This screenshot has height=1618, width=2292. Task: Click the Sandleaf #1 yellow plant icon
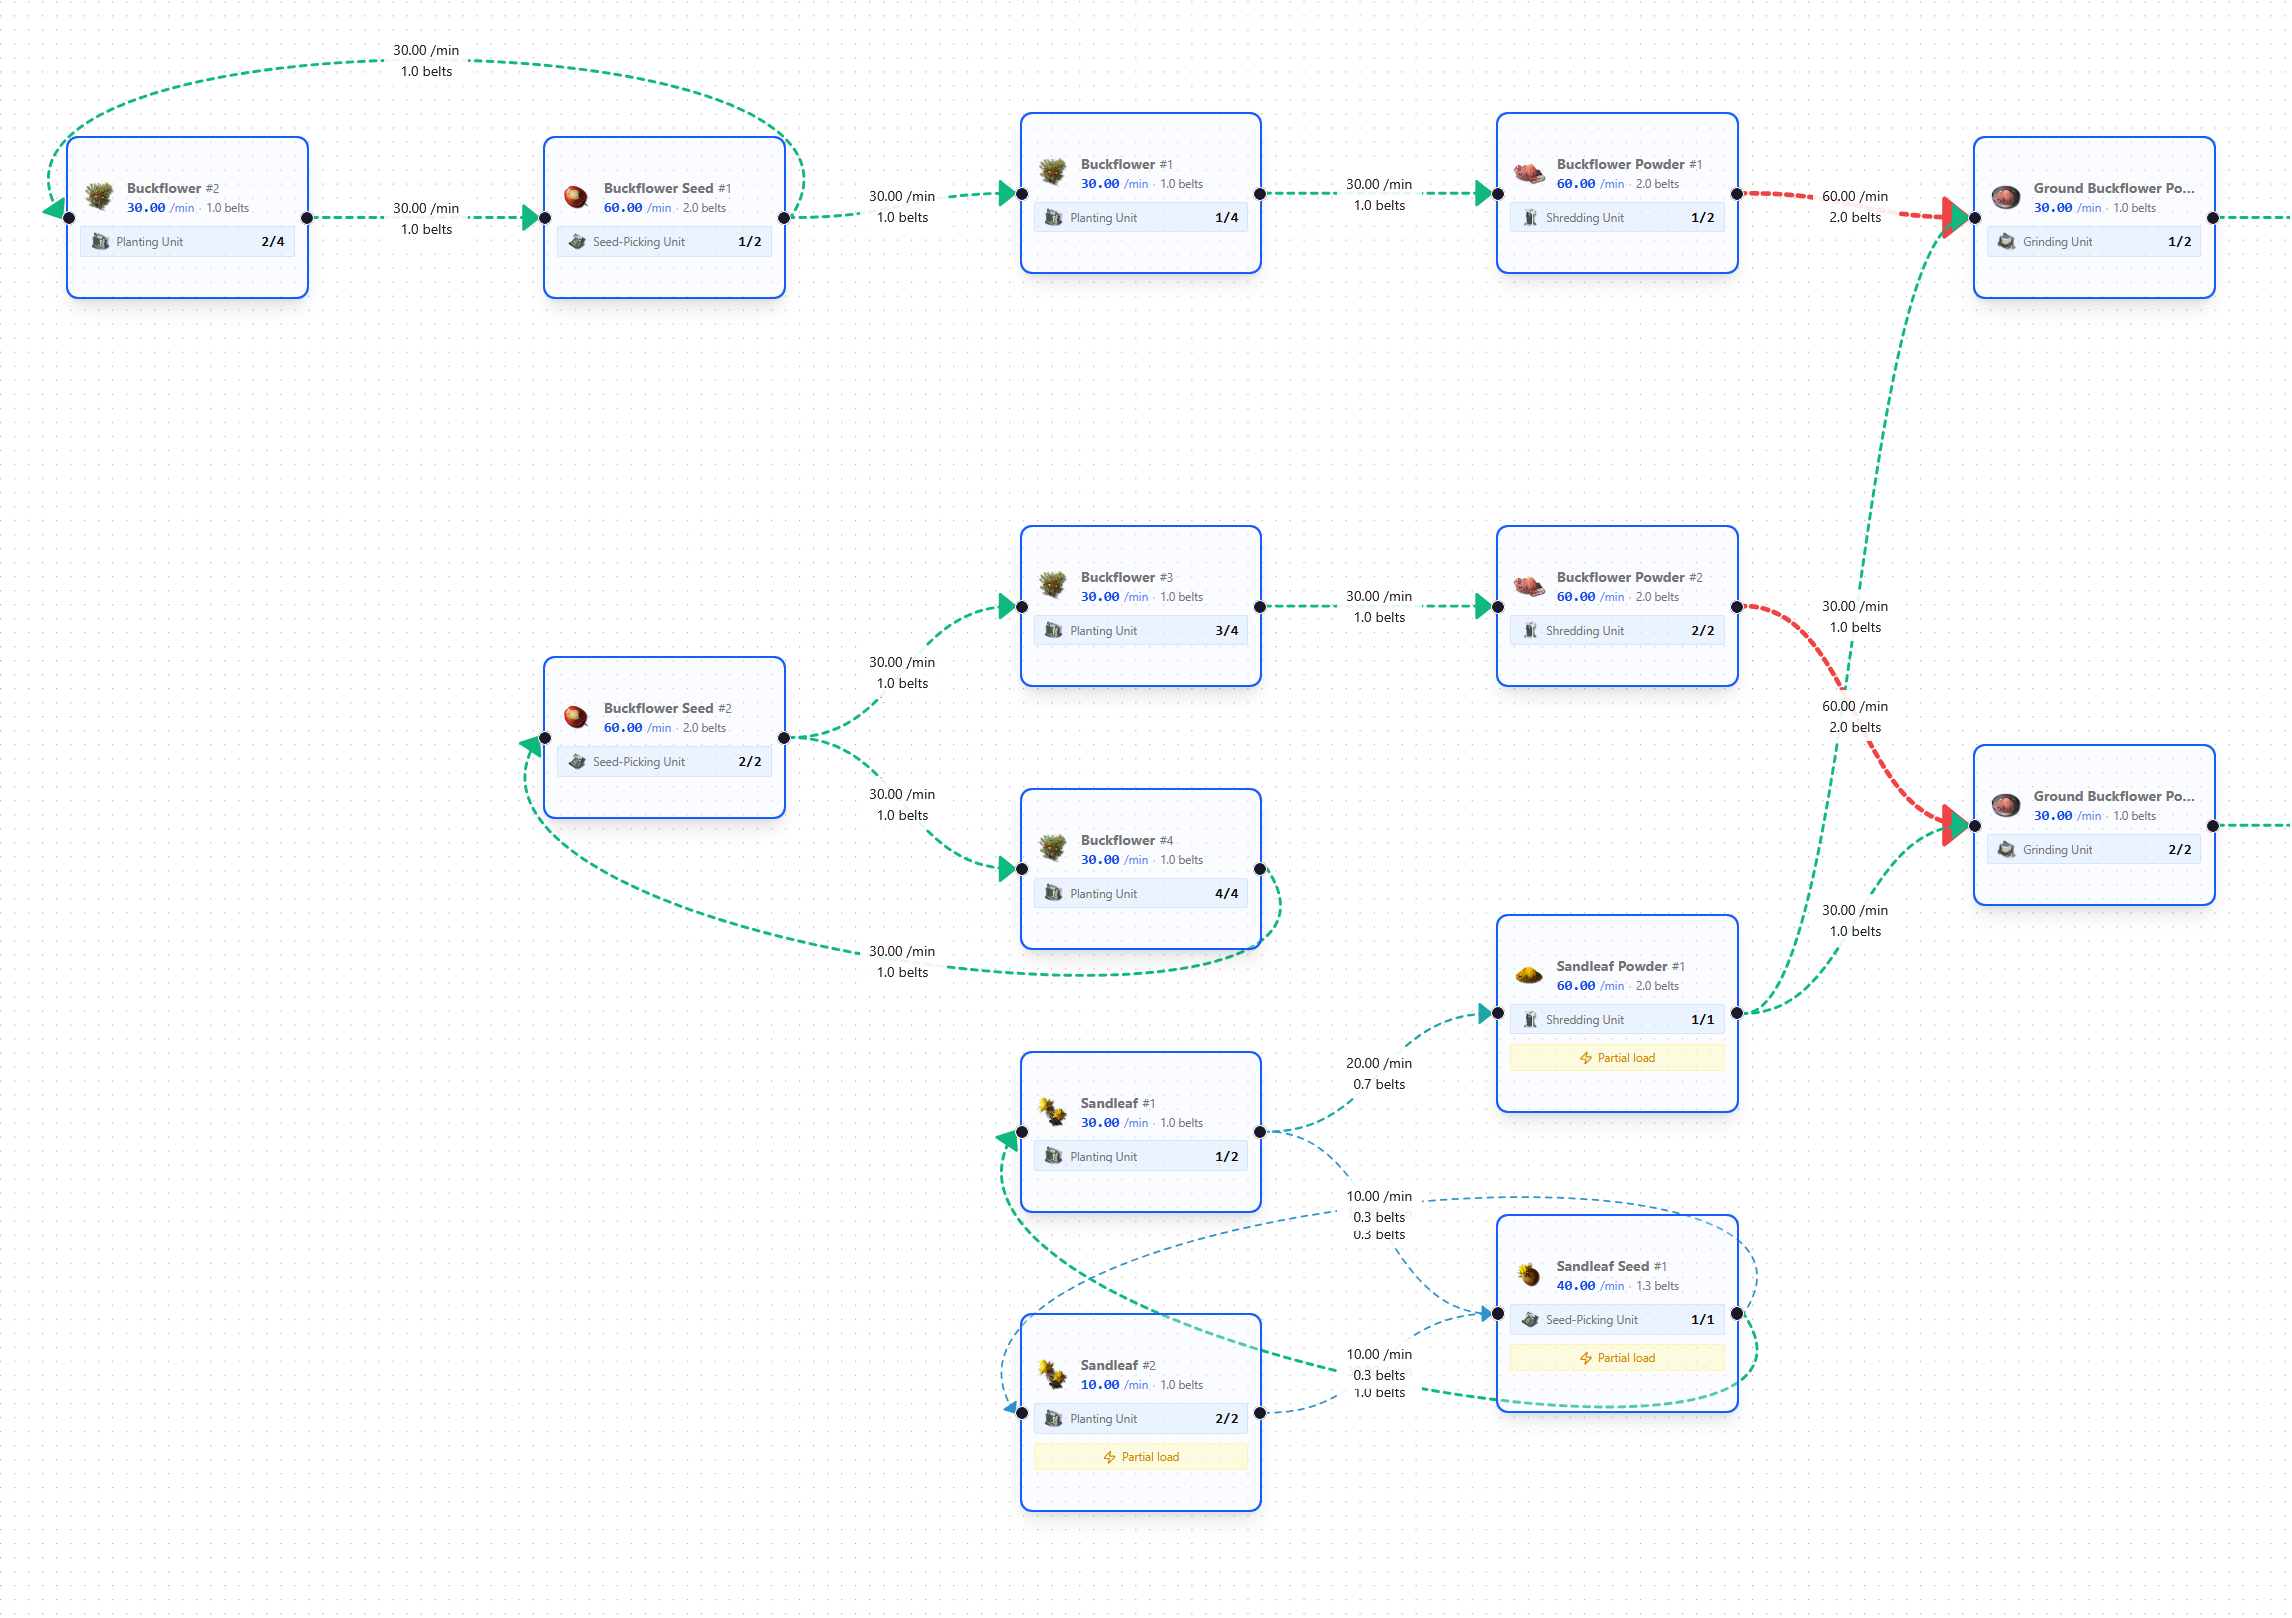tap(1052, 1111)
